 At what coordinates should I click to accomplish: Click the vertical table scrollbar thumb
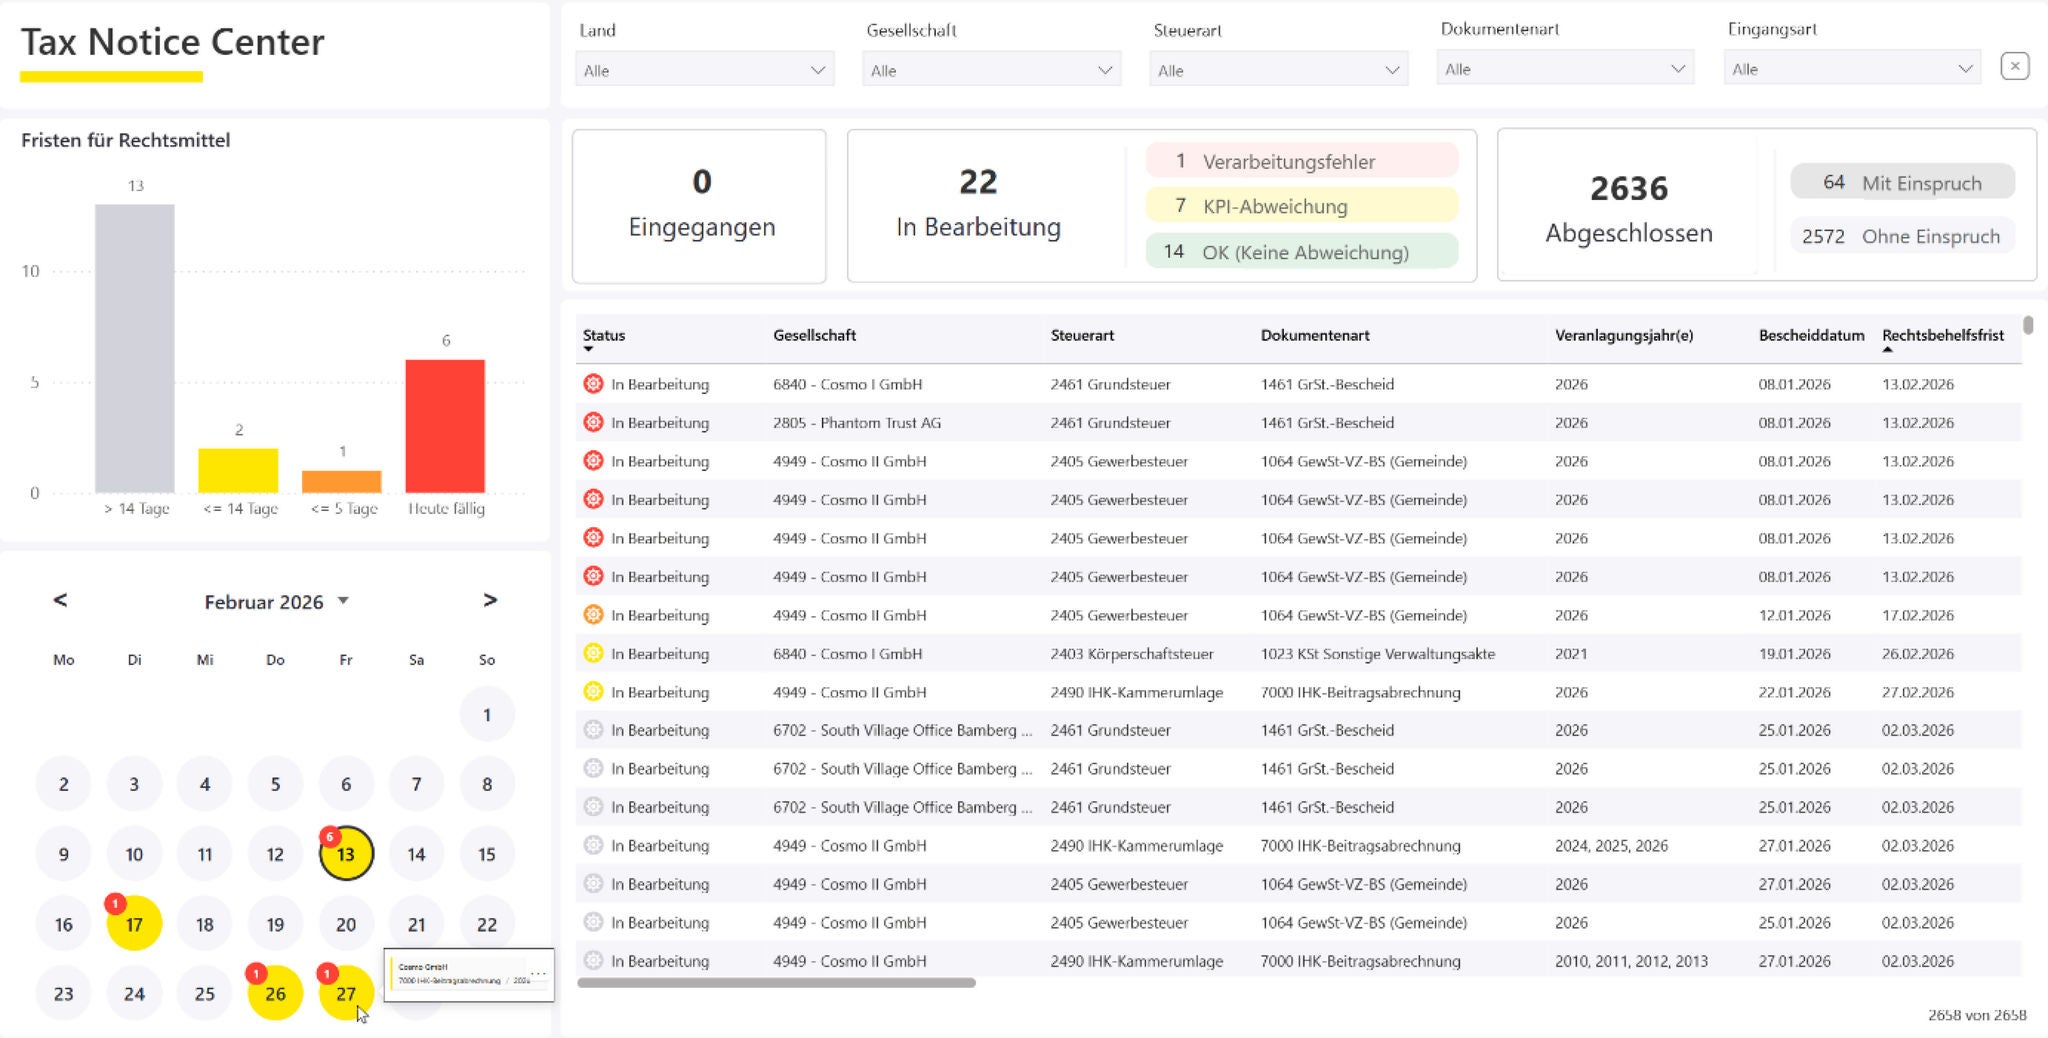click(2028, 325)
